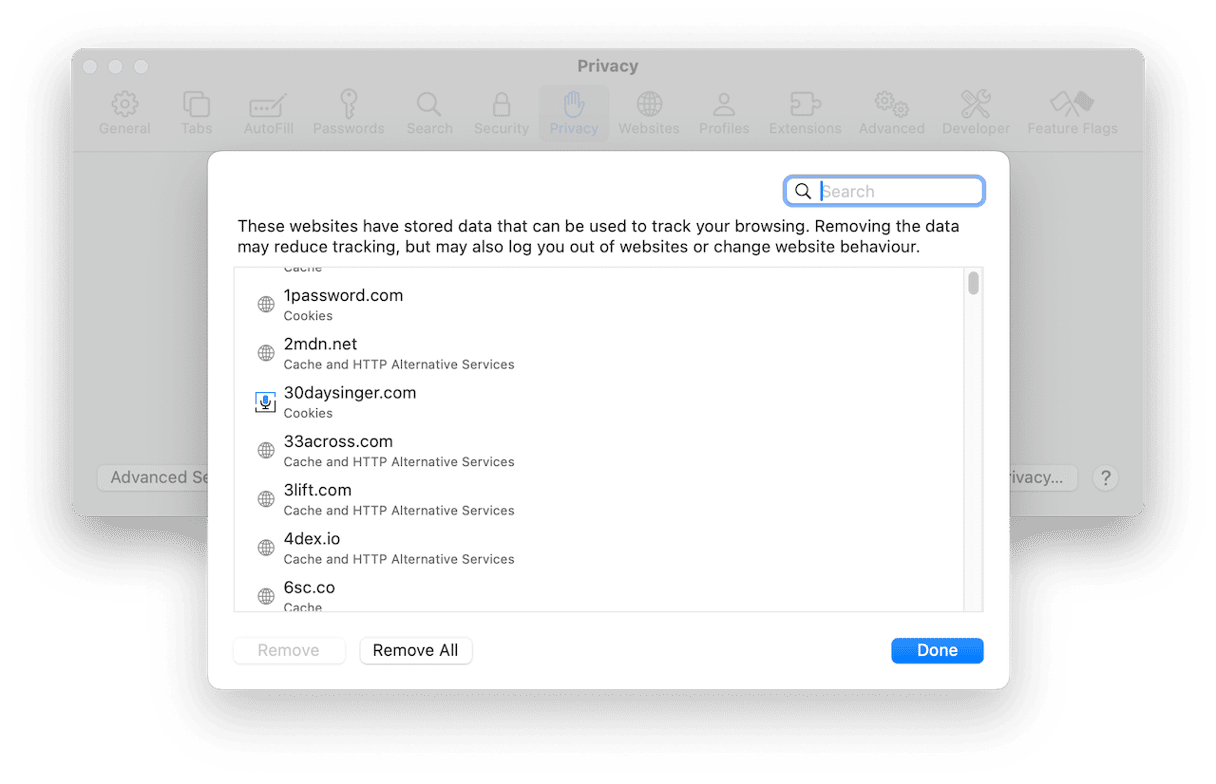The height and width of the screenshot is (784, 1216).
Task: Focus the website data Search field
Action: [x=898, y=191]
